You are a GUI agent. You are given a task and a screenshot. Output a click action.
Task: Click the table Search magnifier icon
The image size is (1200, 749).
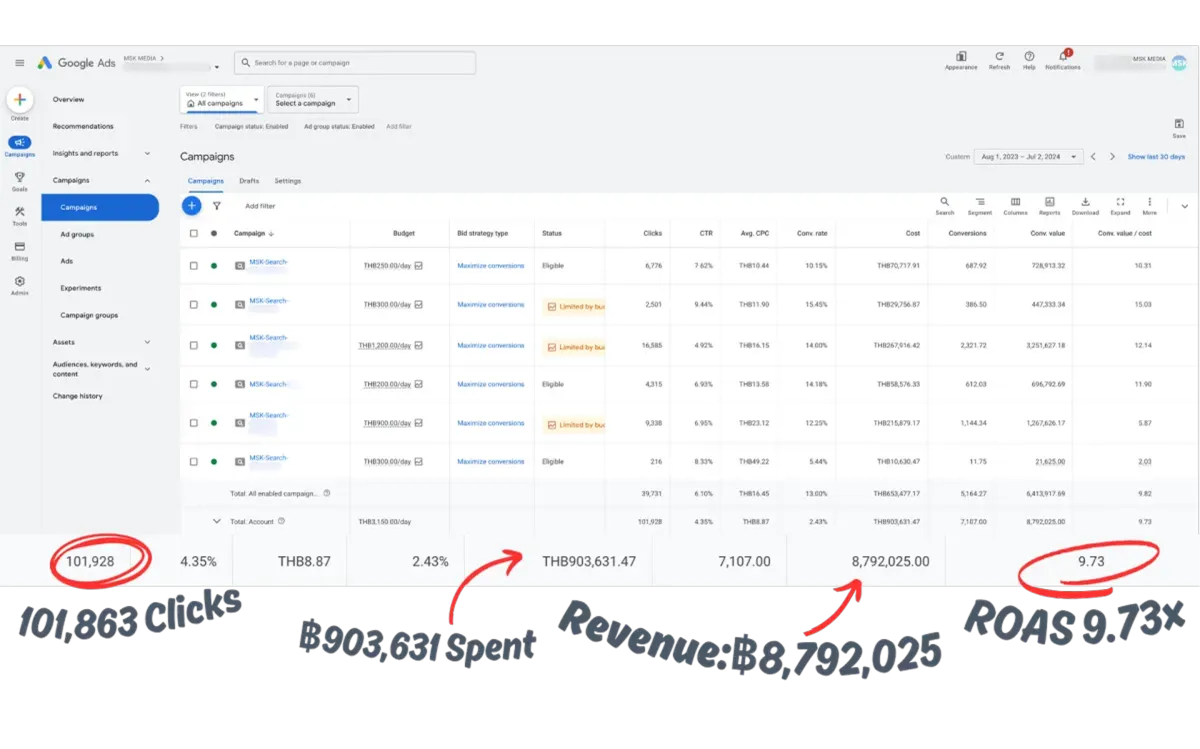click(x=945, y=202)
